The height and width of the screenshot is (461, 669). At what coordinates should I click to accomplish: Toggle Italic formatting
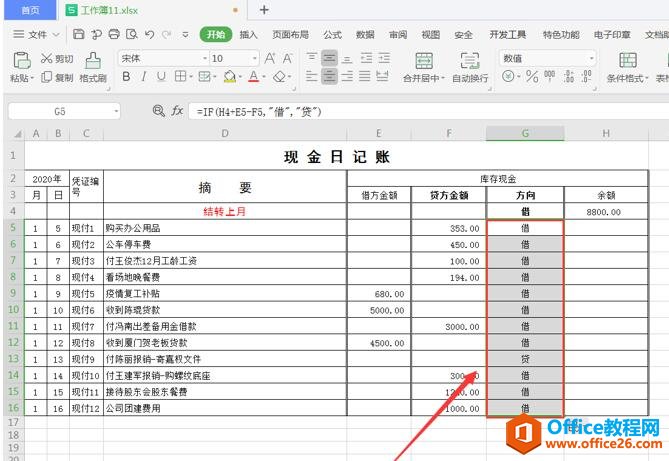pos(144,77)
